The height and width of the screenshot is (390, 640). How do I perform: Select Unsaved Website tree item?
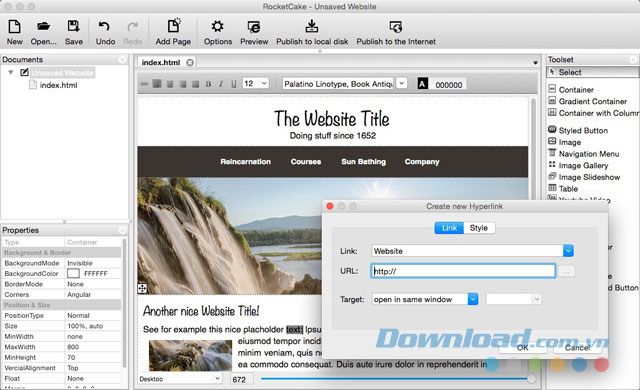click(x=62, y=73)
